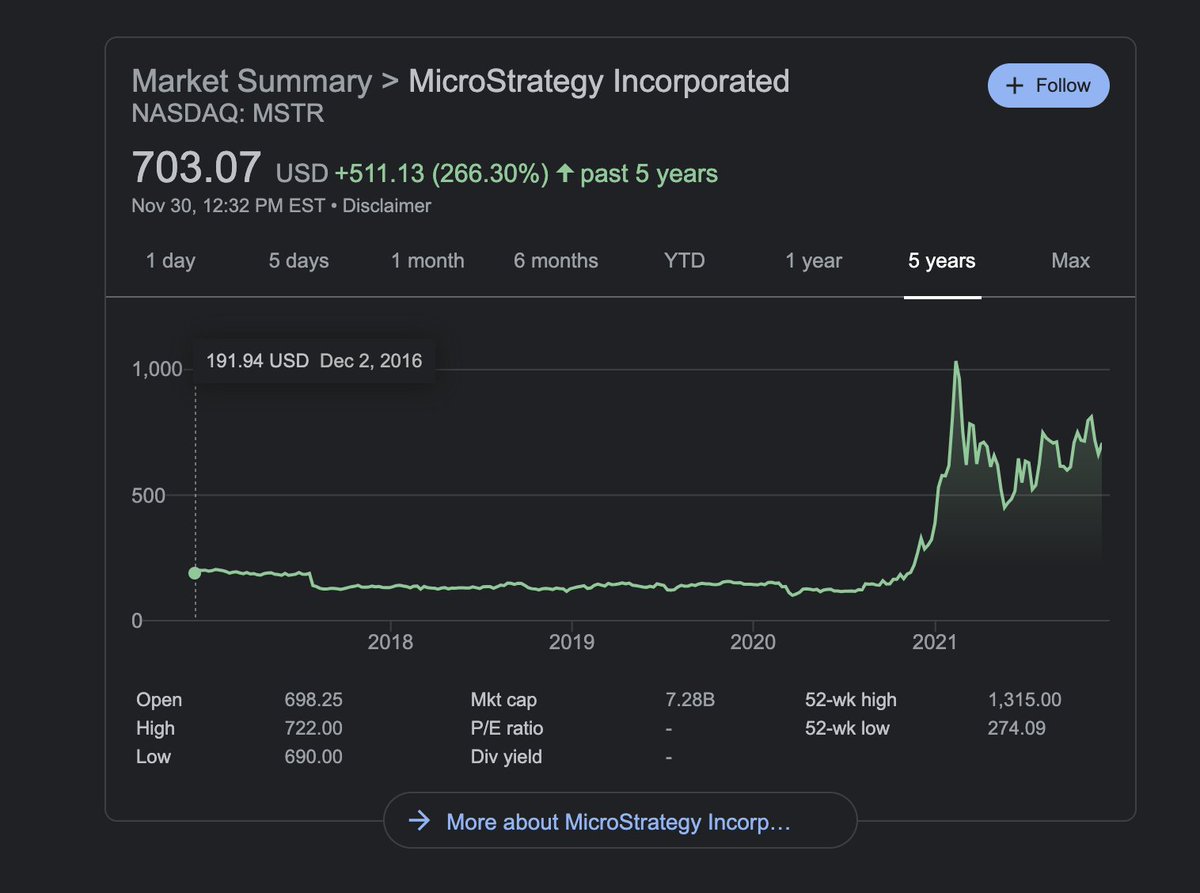
Task: Click the 5 years tab
Action: [942, 261]
